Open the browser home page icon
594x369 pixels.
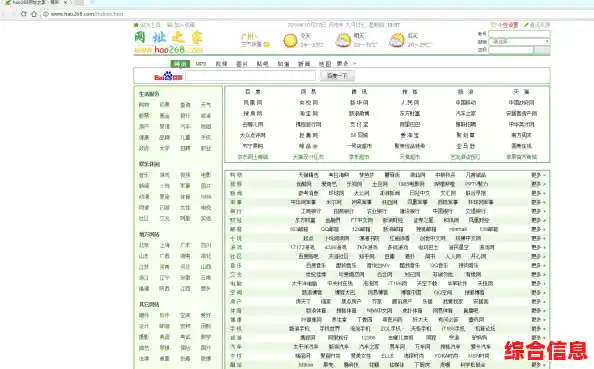click(x=34, y=14)
